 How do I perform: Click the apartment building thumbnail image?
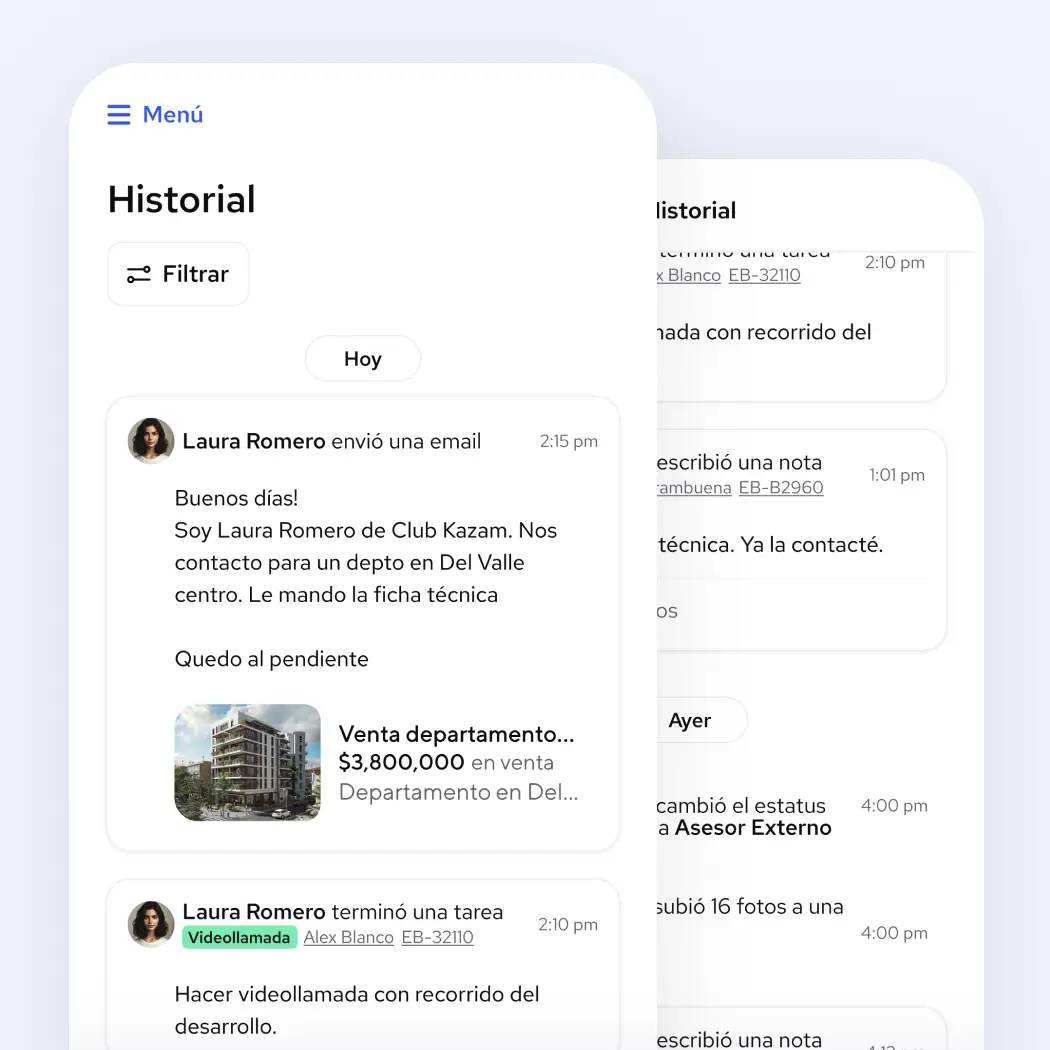247,762
